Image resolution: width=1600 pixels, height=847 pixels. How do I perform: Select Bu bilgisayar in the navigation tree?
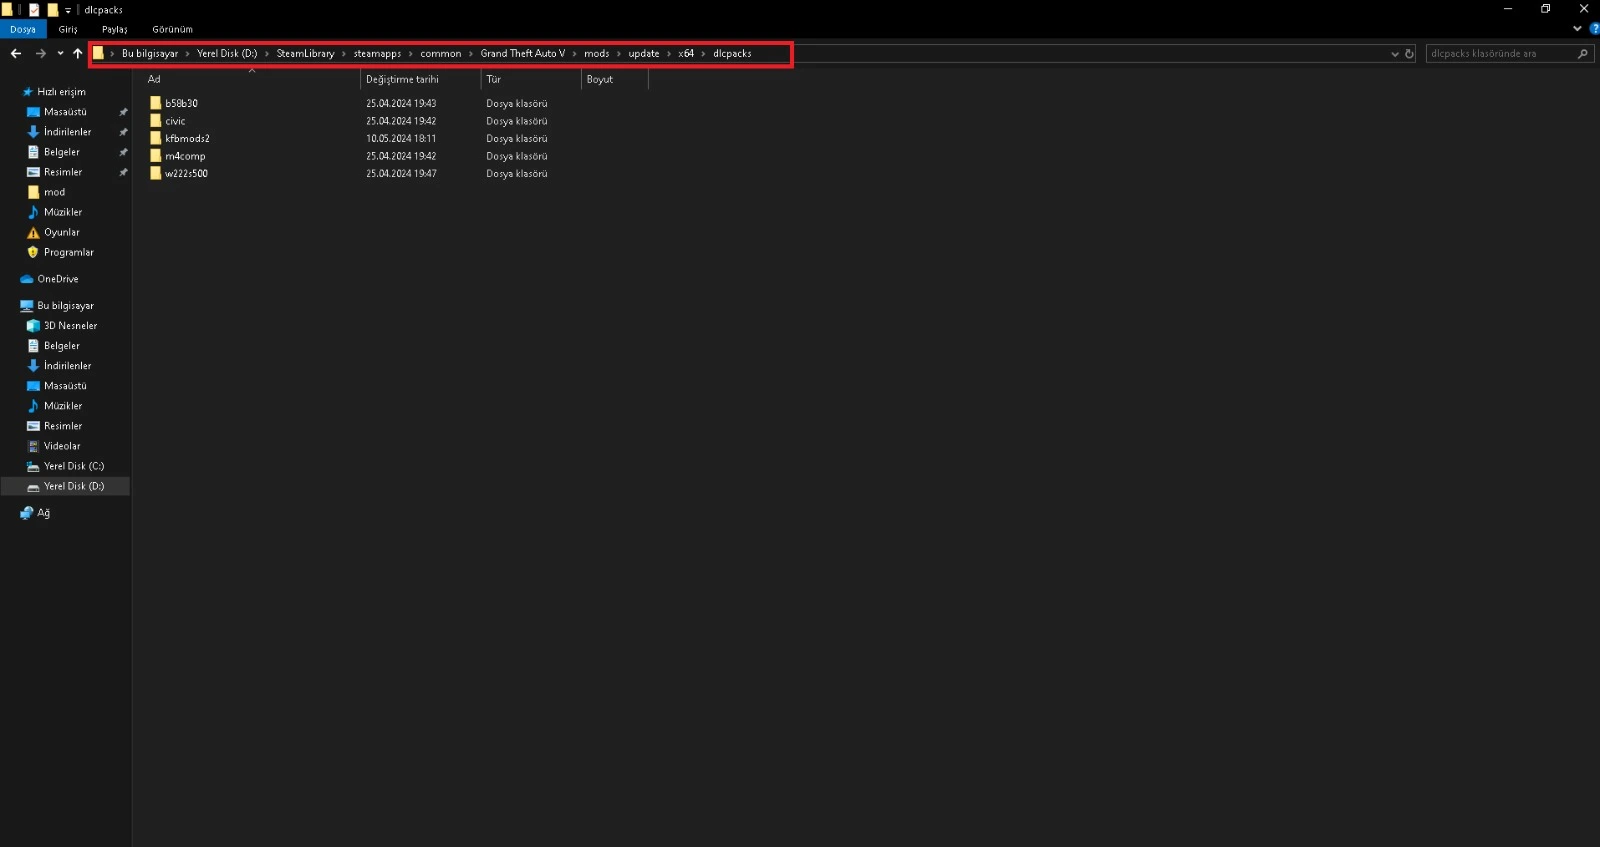point(65,306)
